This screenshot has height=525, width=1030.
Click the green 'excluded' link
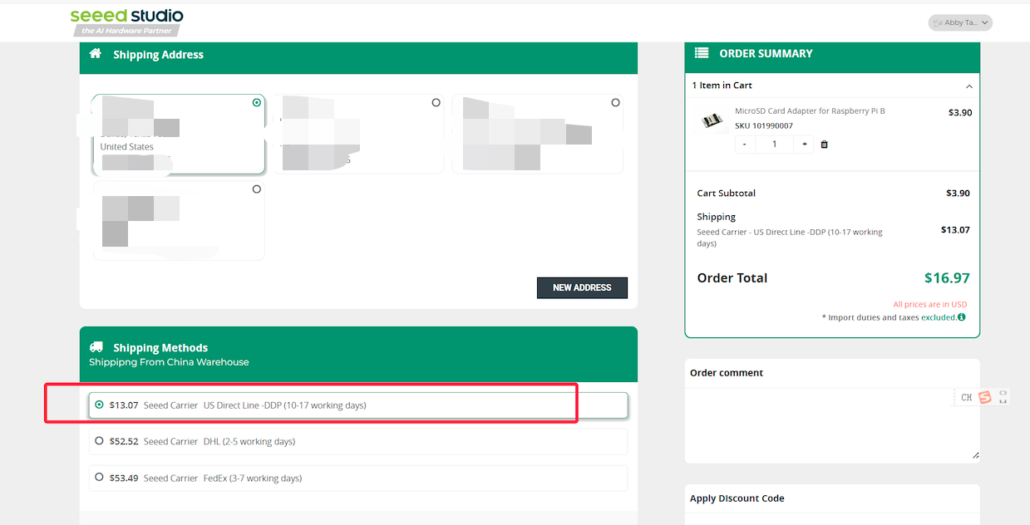coord(938,317)
